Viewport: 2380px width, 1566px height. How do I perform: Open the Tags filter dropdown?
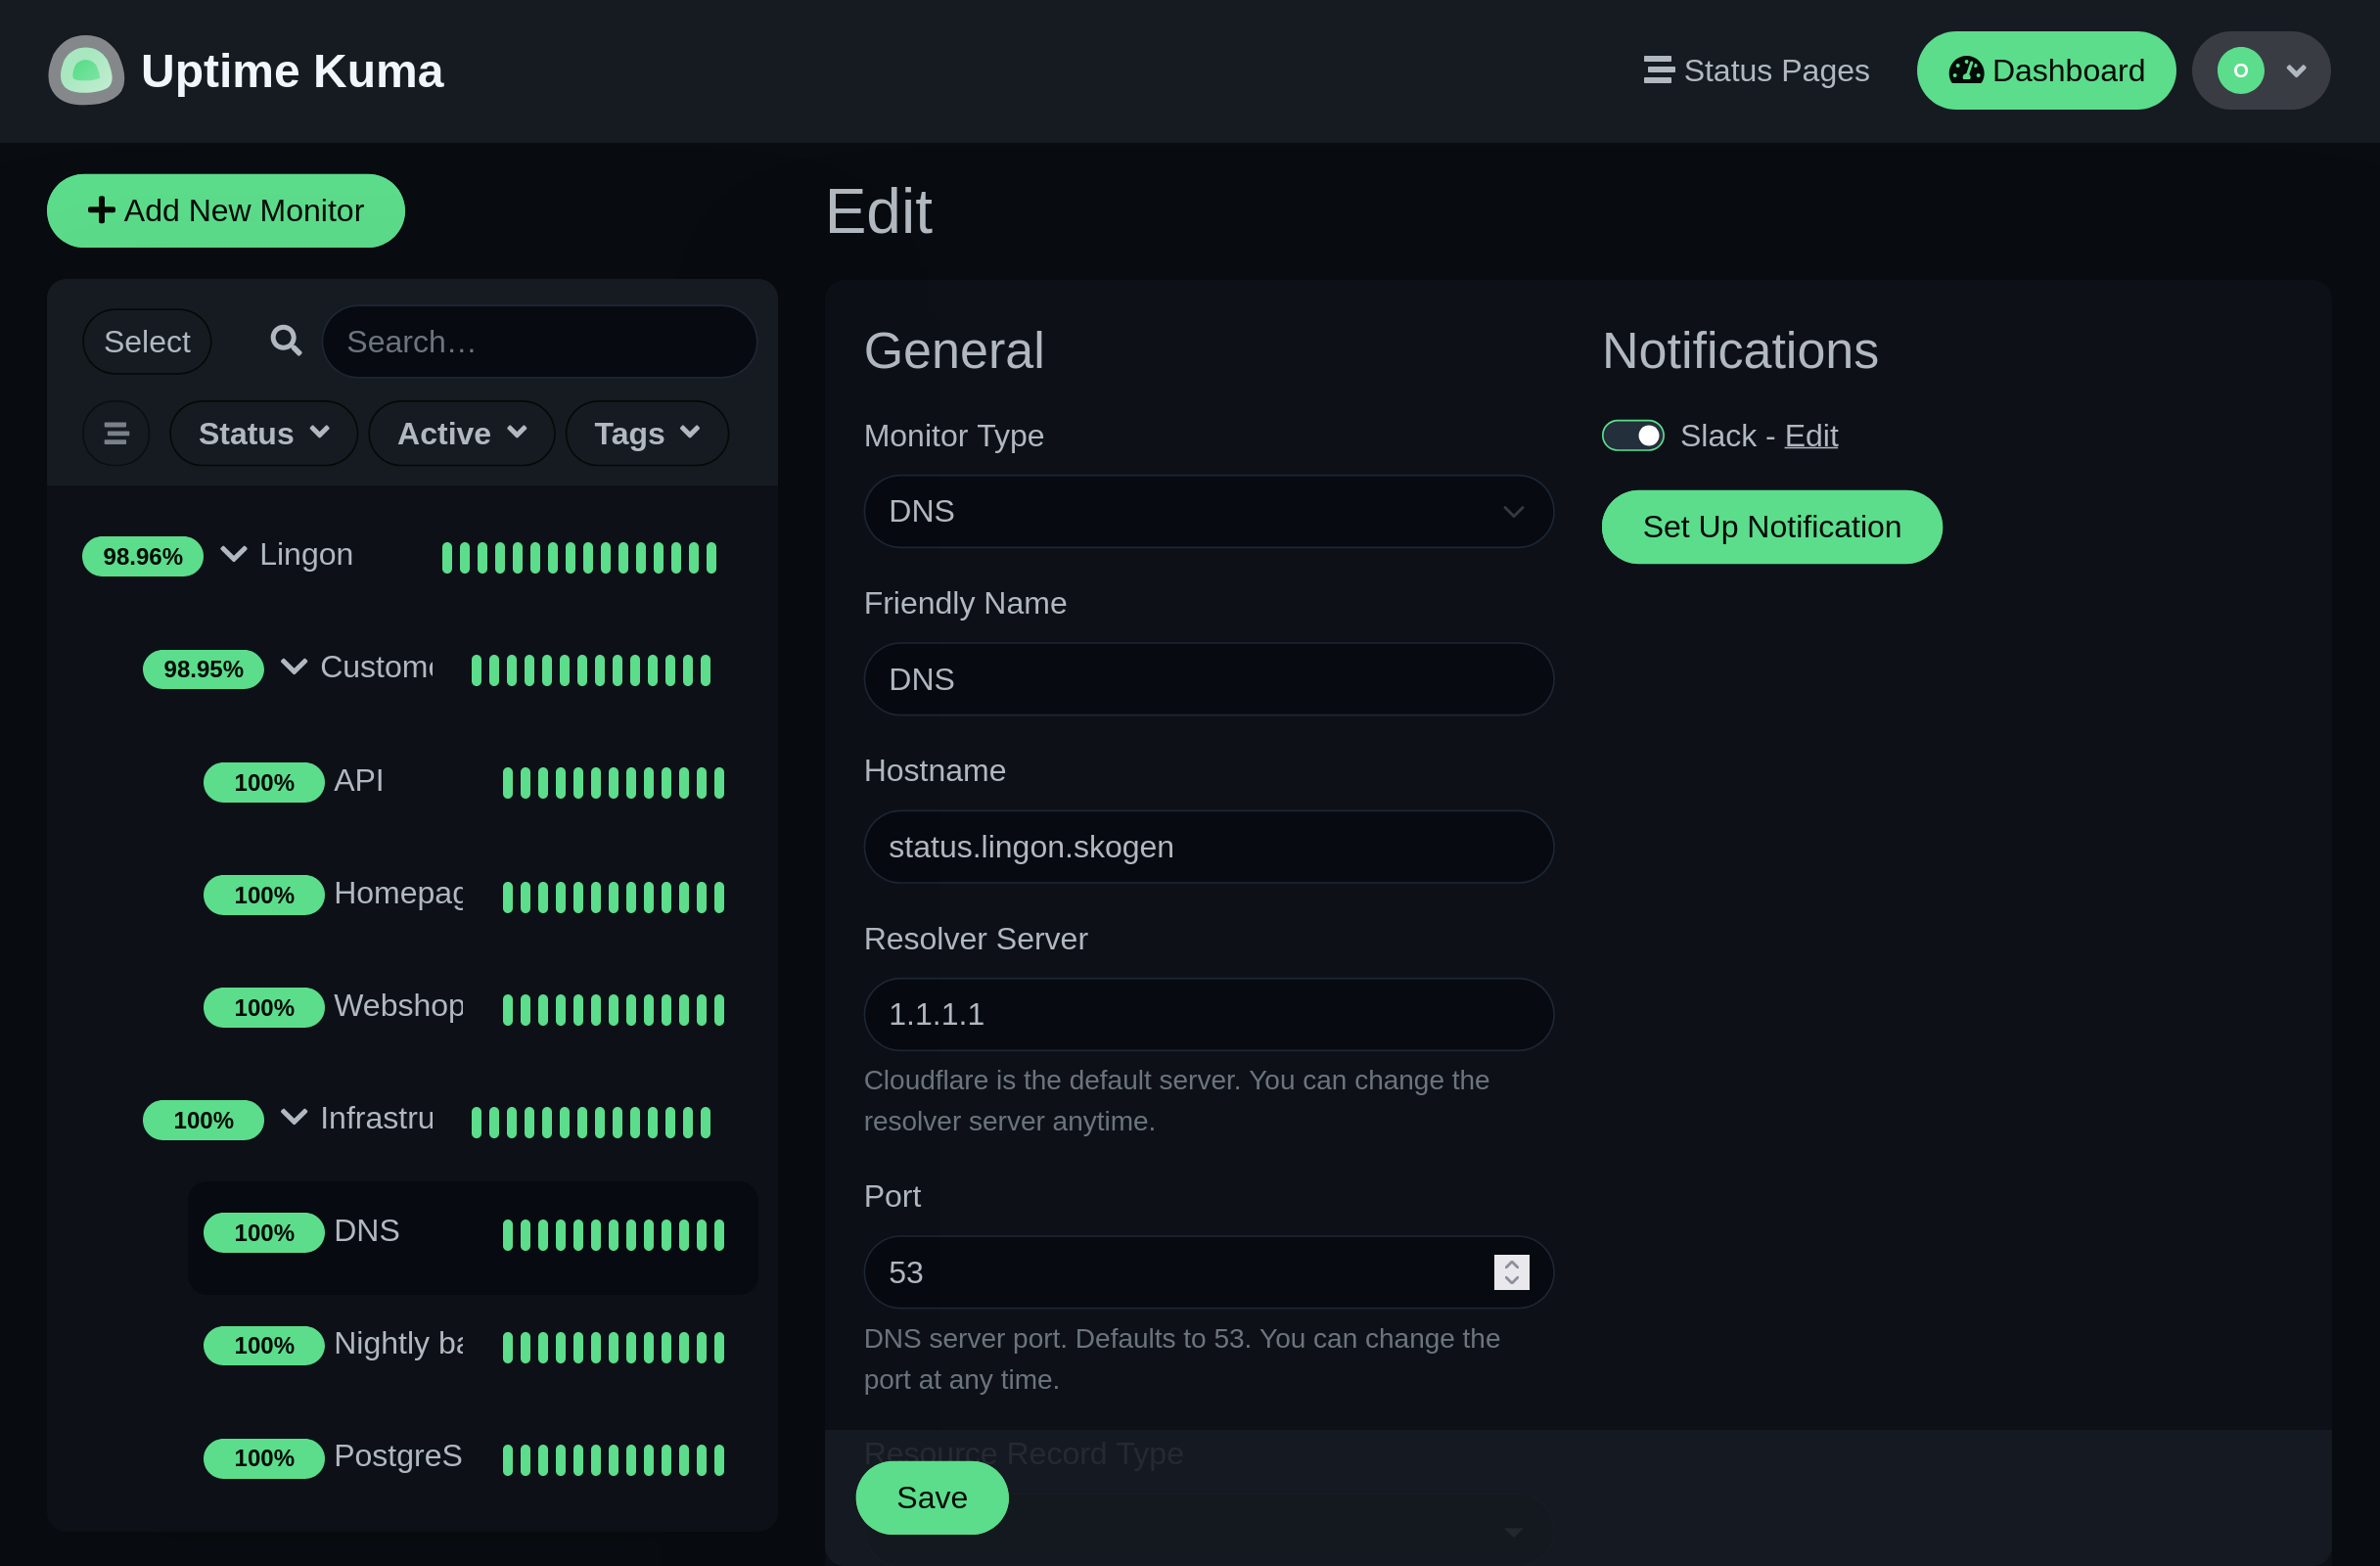(x=647, y=434)
